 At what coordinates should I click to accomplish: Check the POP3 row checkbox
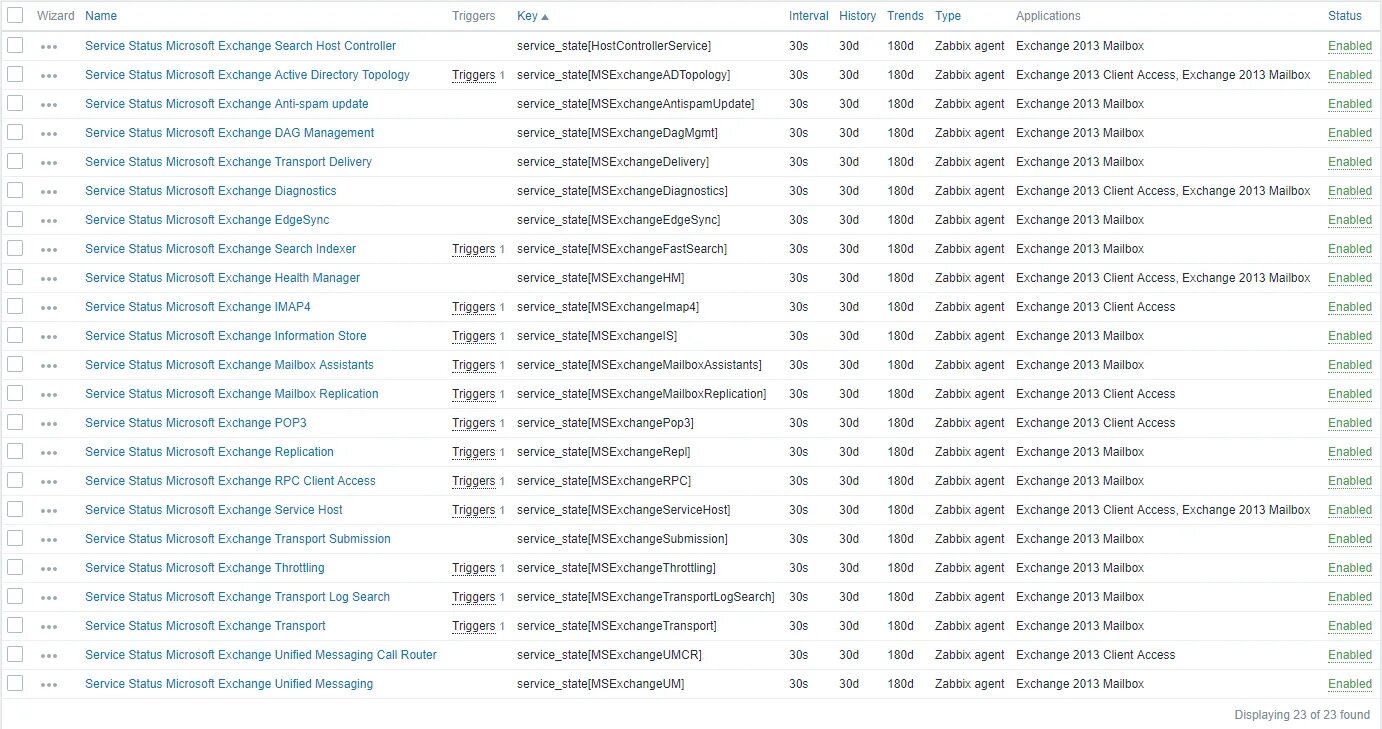coord(15,422)
